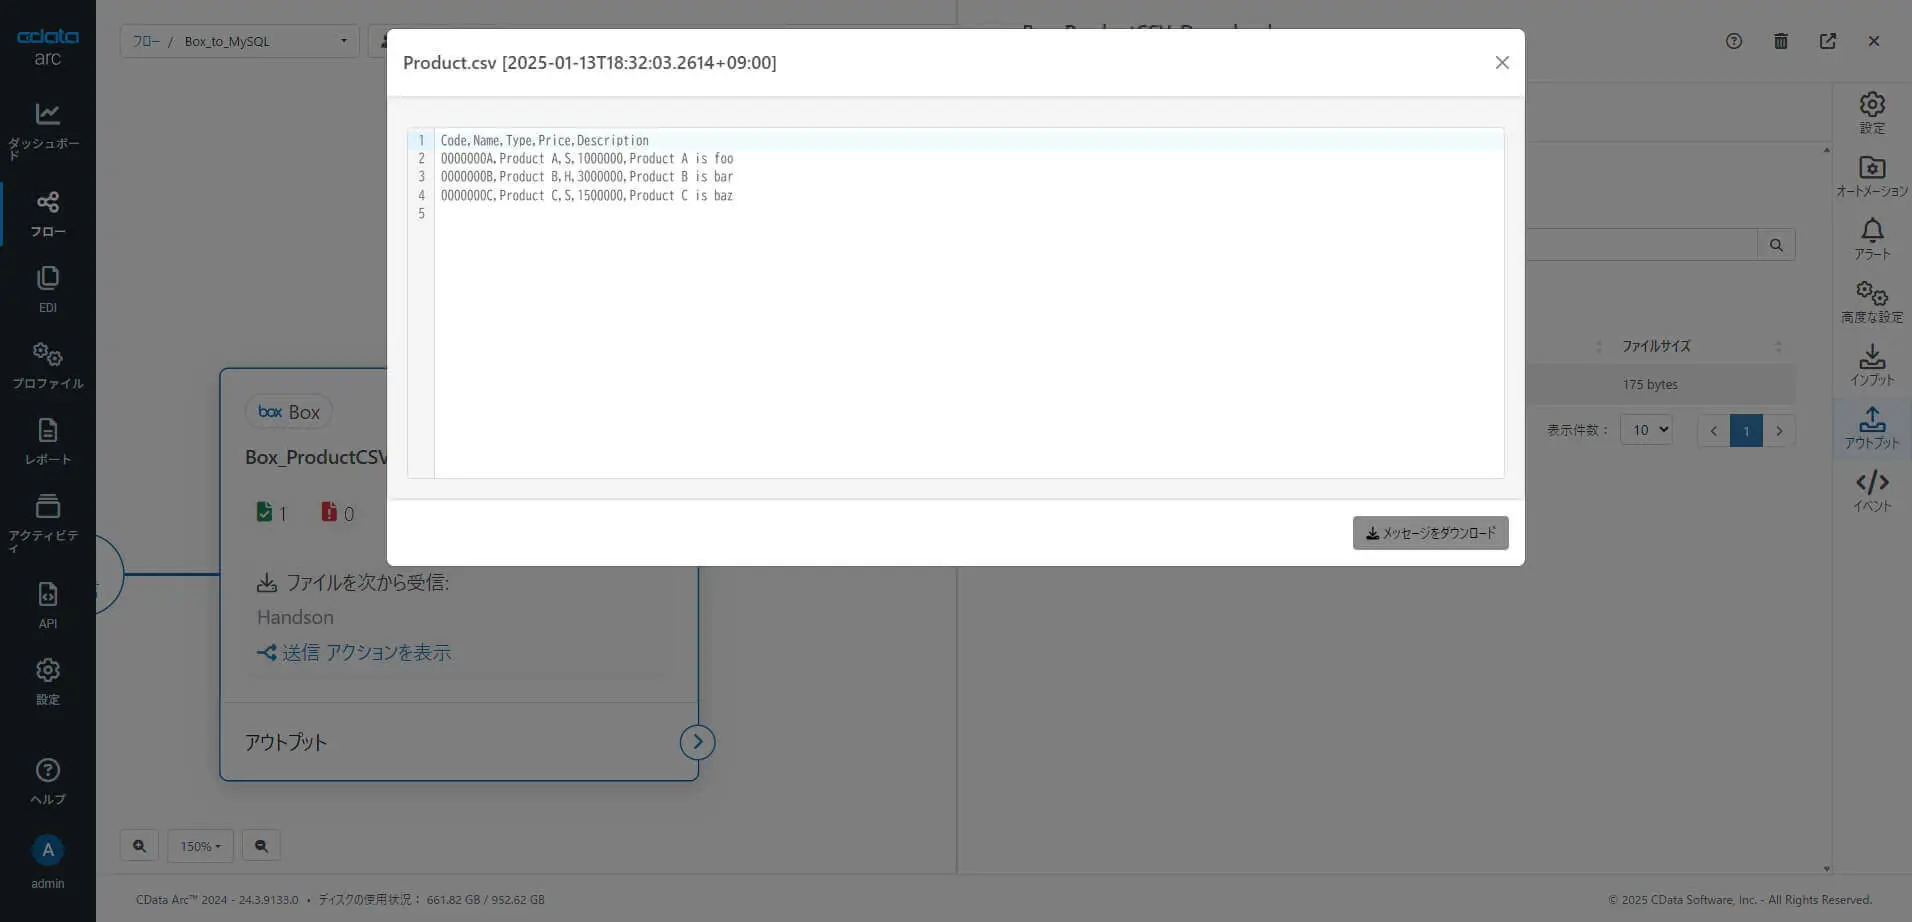
Task: Click the フロー breadcrumb link
Action: (146, 41)
